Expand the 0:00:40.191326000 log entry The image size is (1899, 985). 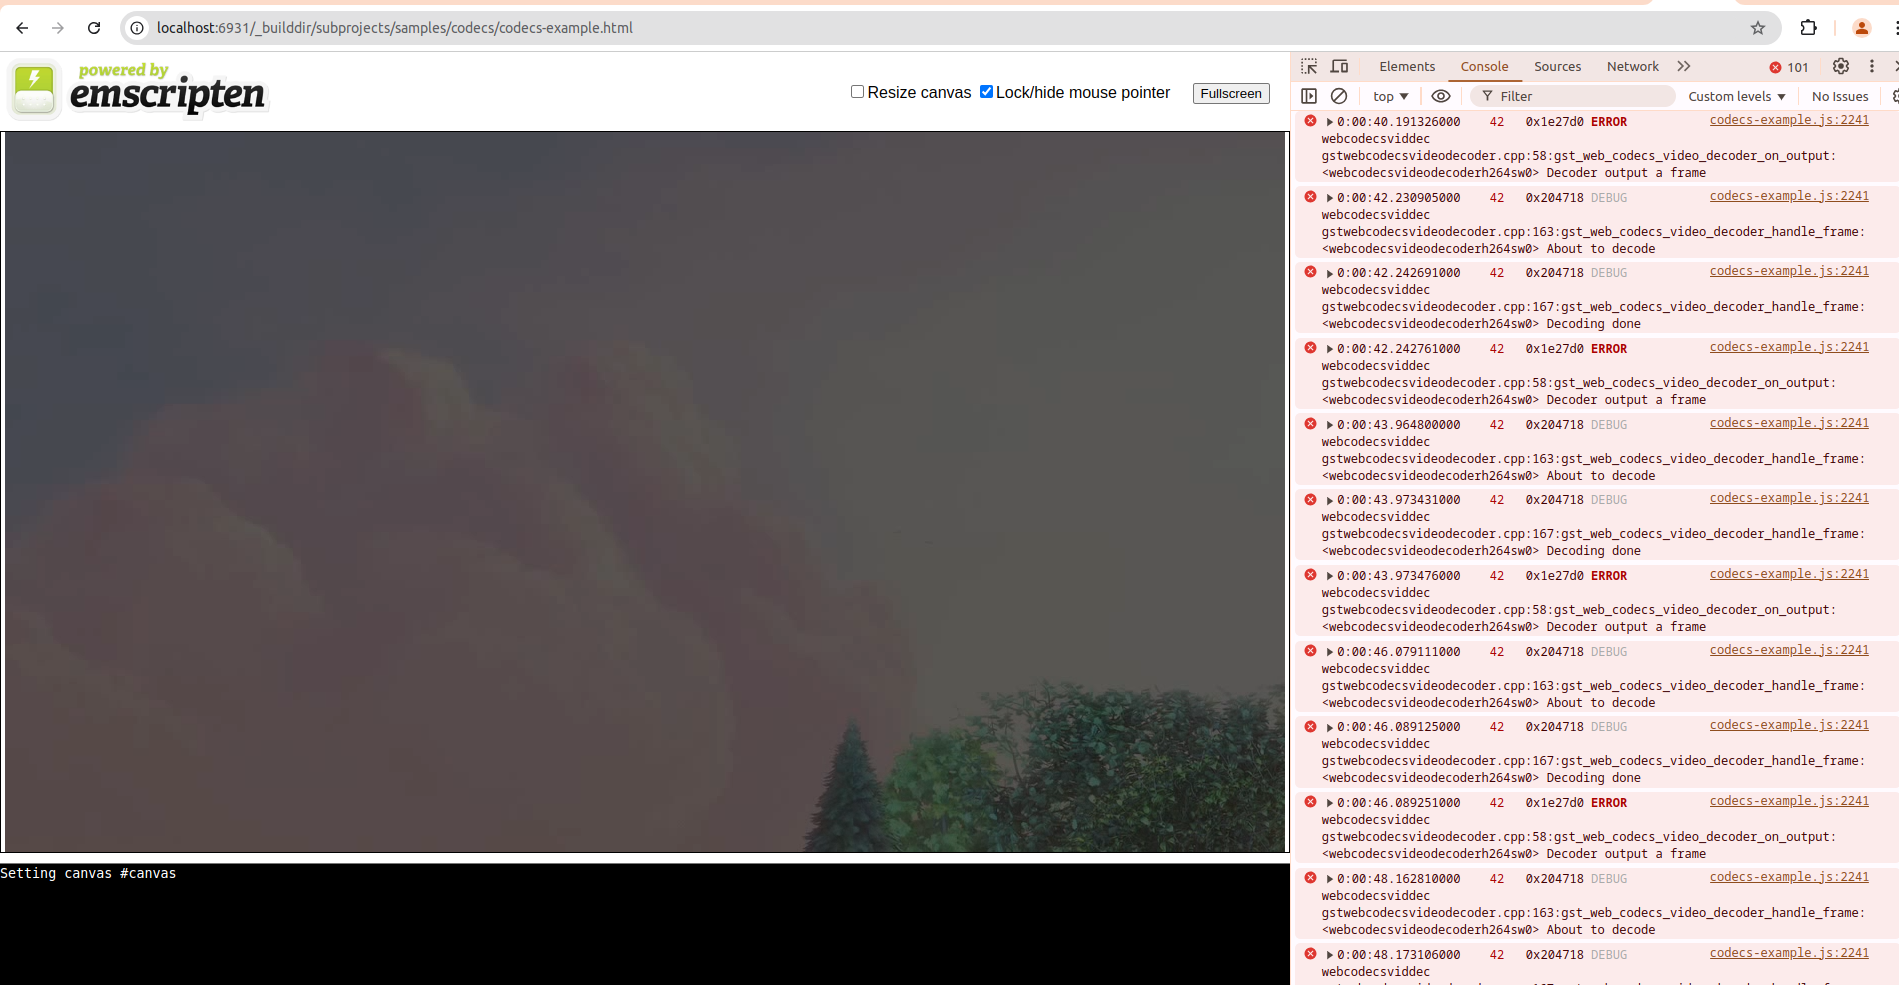click(1330, 122)
